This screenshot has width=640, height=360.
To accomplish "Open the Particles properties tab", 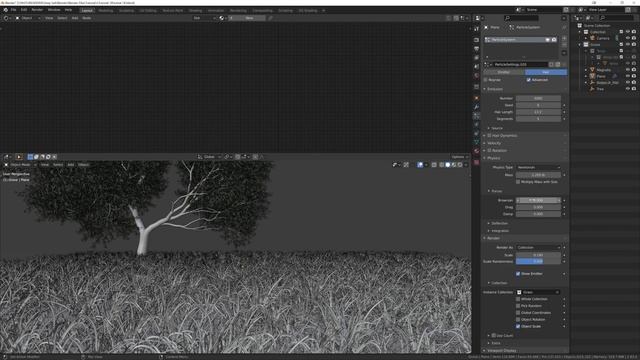I will pyautogui.click(x=476, y=116).
